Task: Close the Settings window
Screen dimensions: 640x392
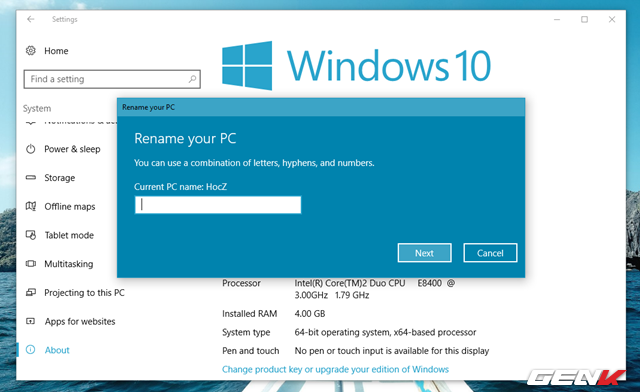Action: 612,19
